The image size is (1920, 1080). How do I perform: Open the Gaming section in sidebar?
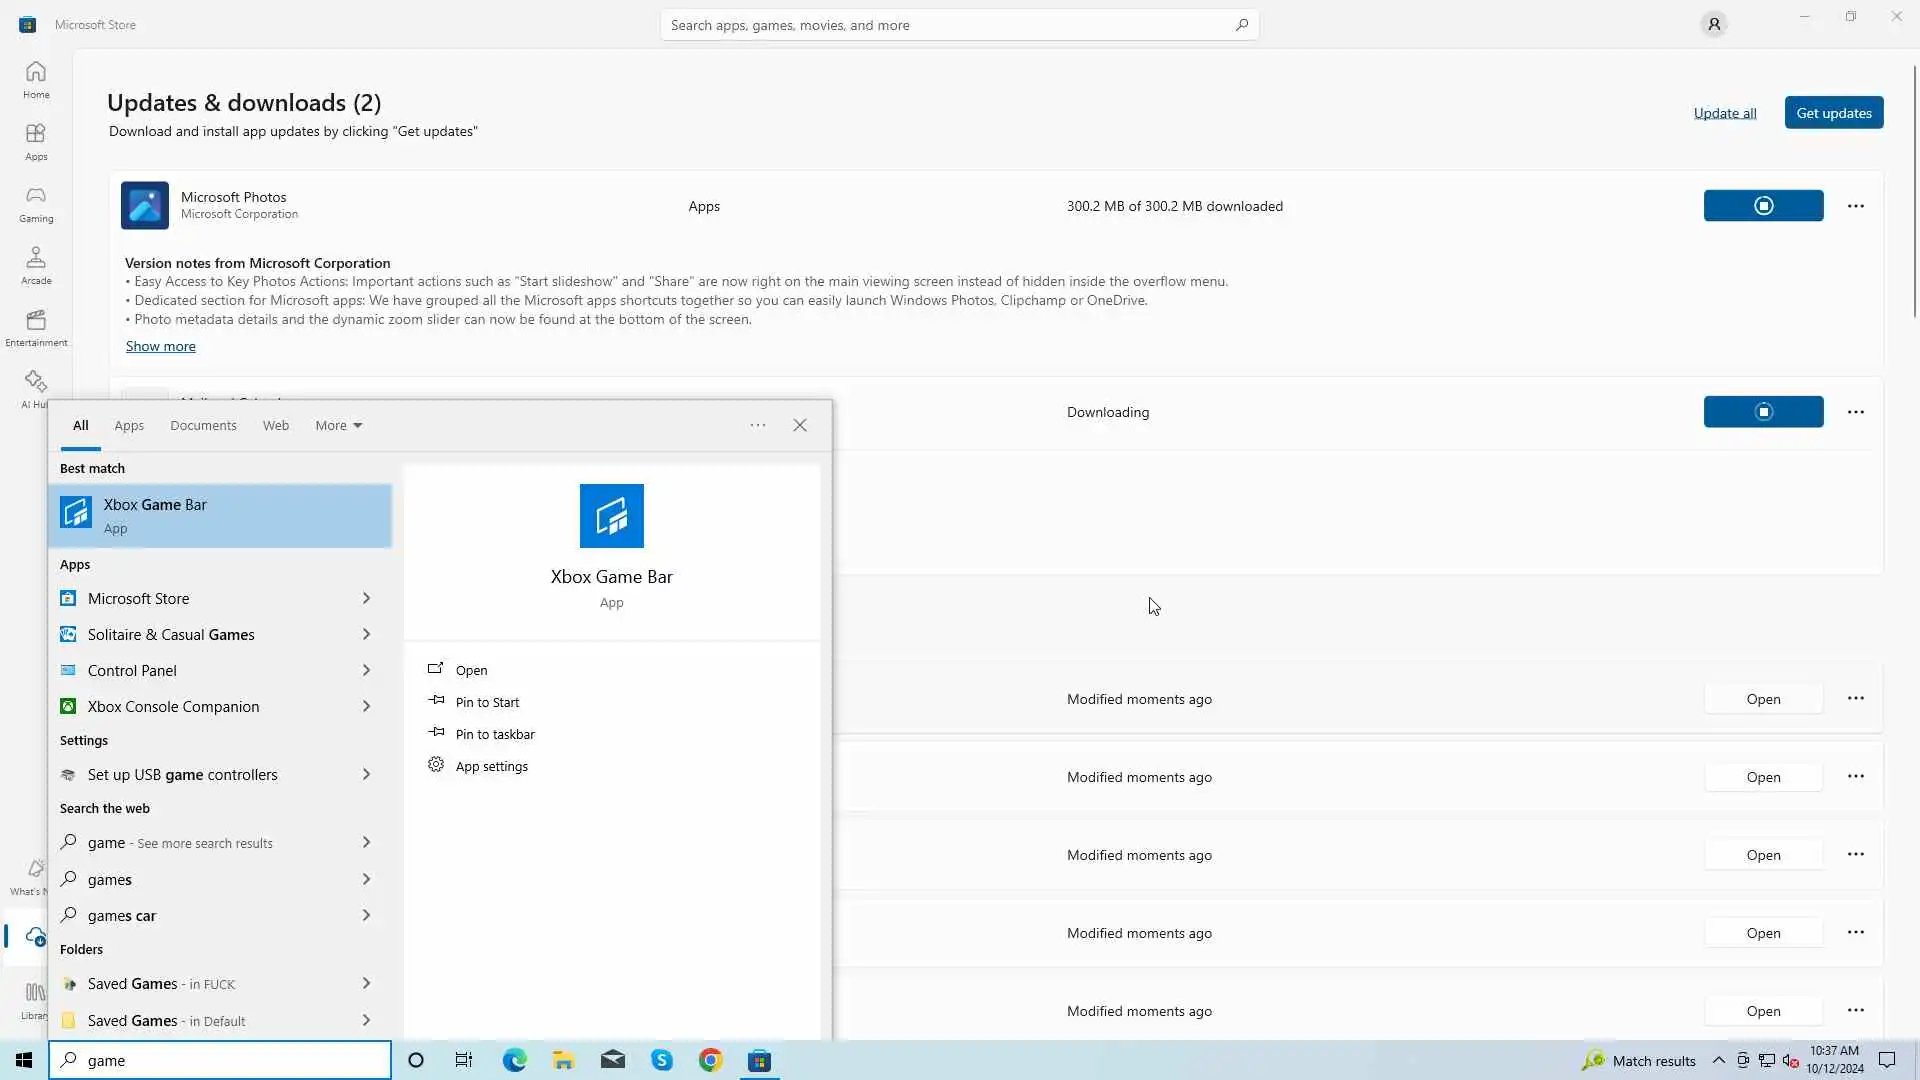coord(36,203)
